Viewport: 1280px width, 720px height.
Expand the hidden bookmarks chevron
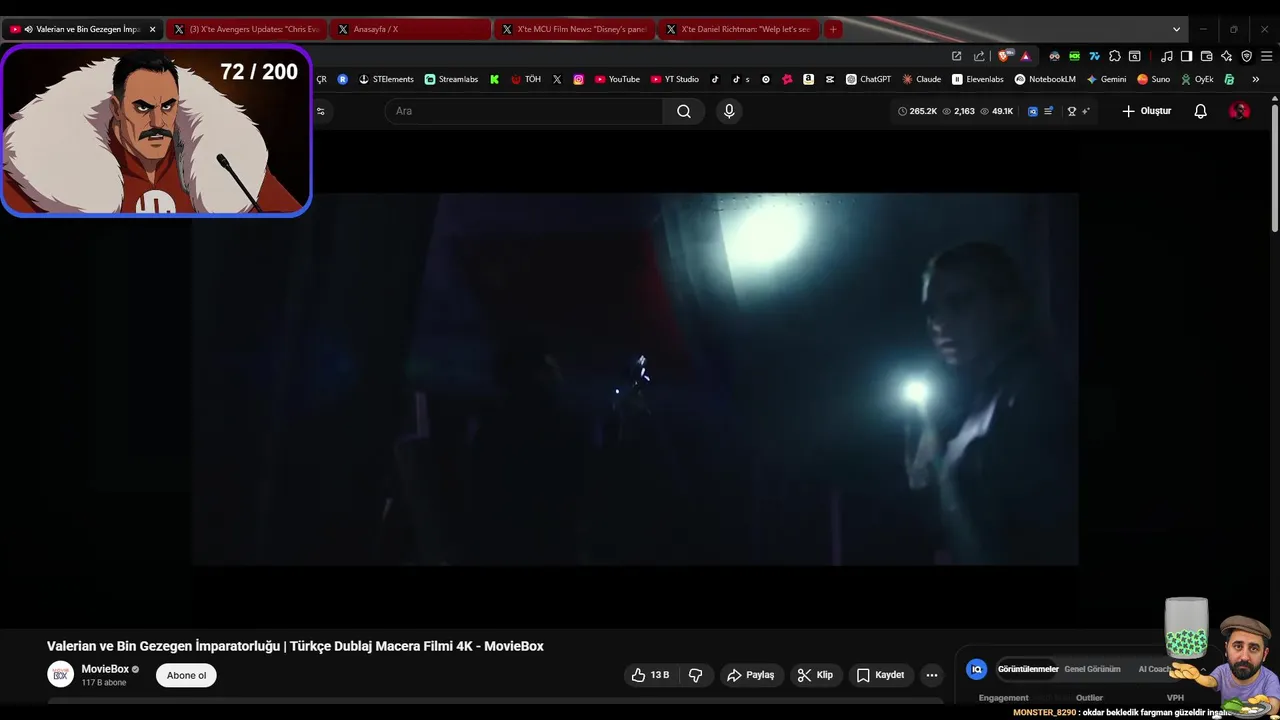1255,79
